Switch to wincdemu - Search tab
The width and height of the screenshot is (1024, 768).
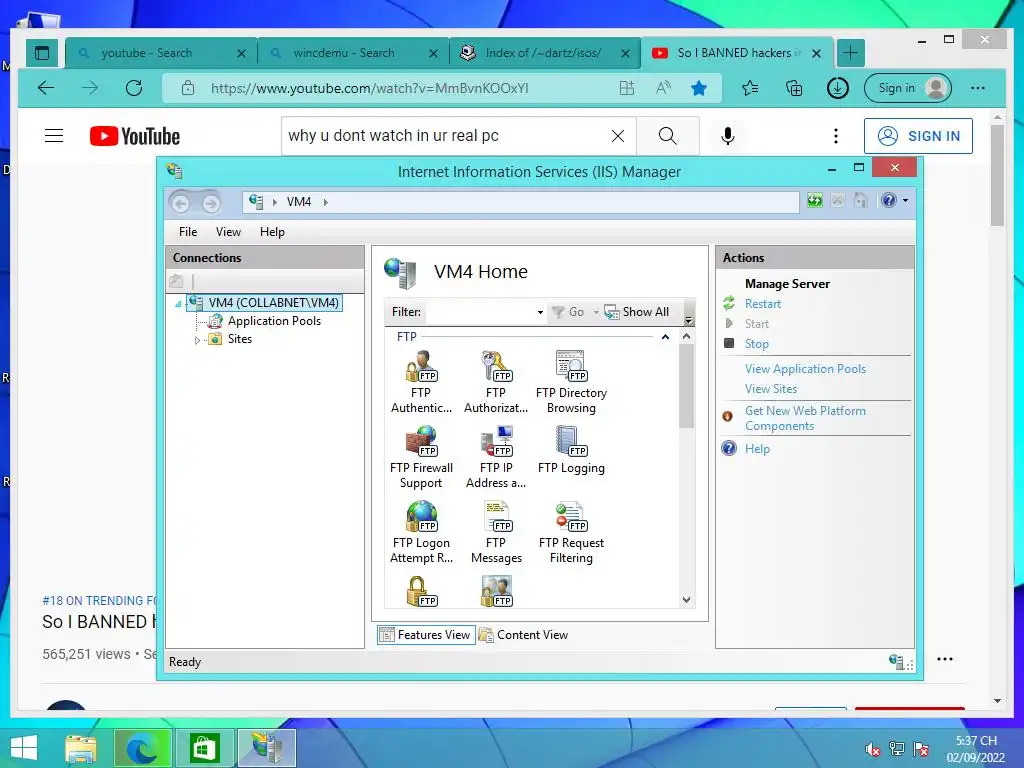tap(353, 53)
